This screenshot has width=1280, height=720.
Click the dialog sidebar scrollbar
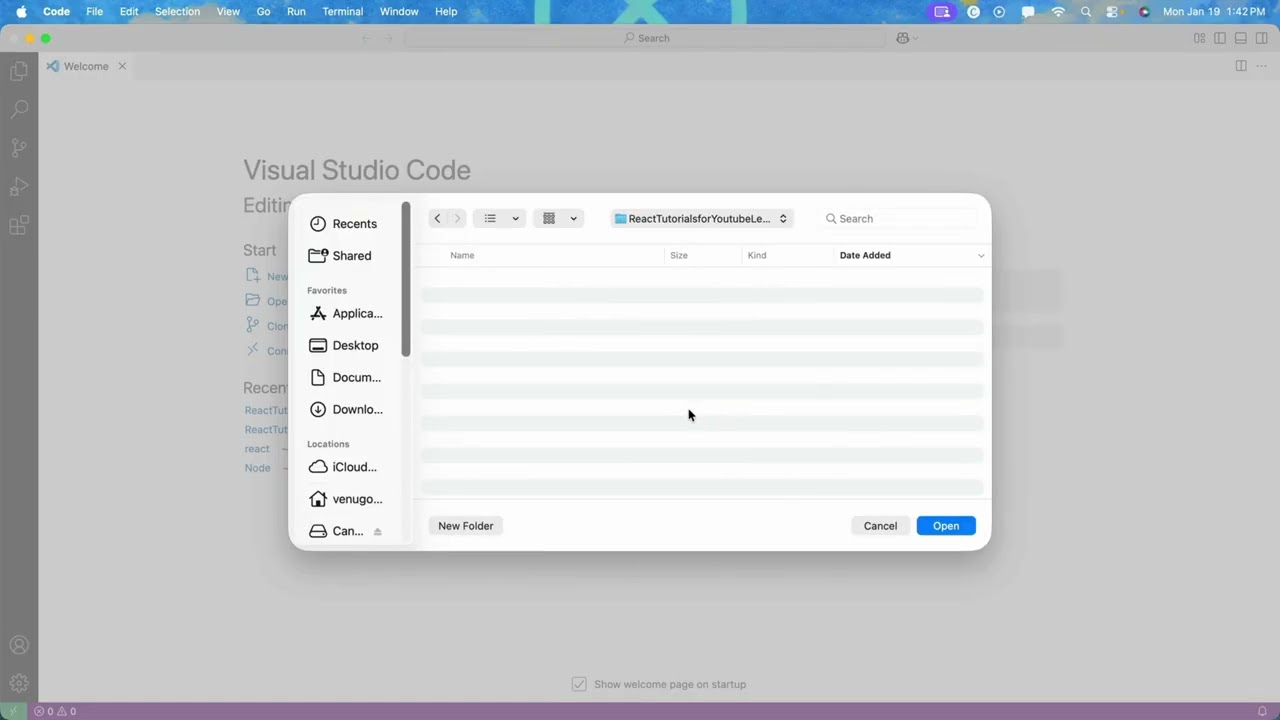[x=406, y=279]
